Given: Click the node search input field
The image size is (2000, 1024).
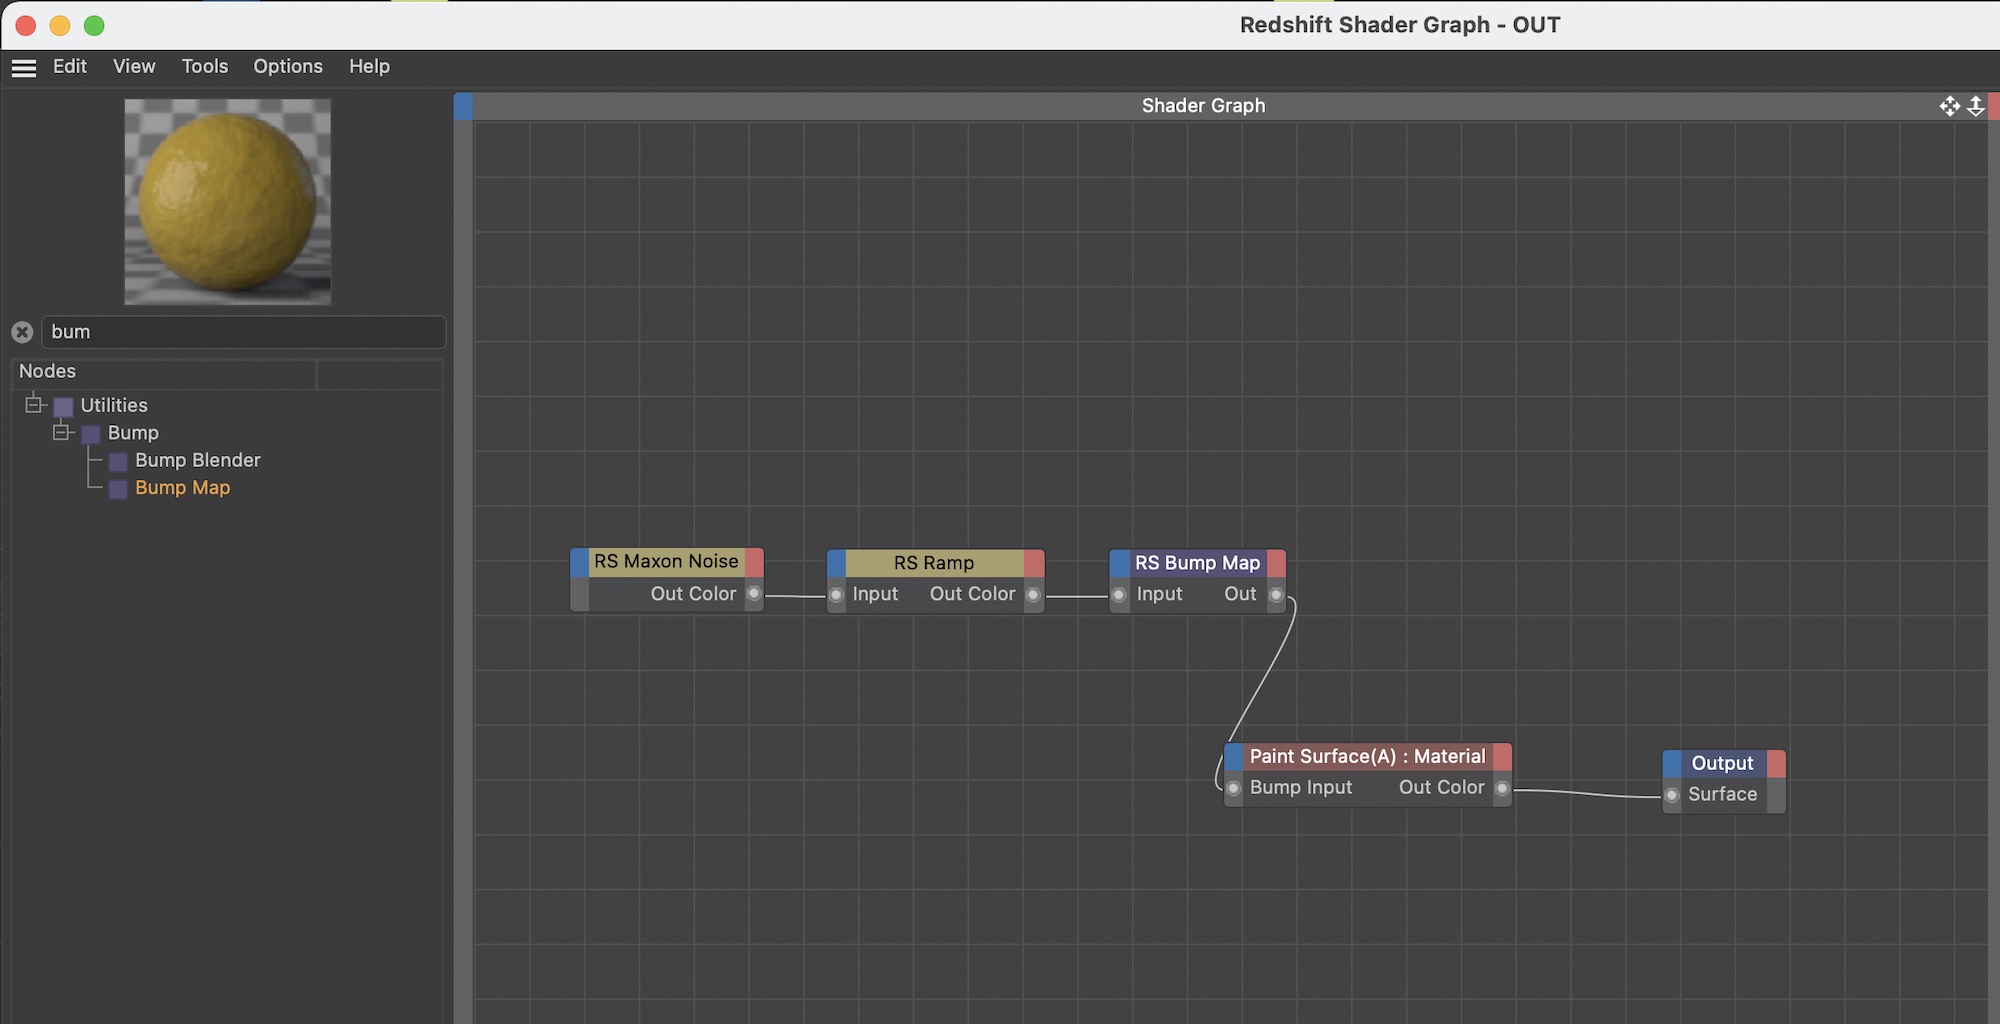Looking at the screenshot, I should pos(243,332).
